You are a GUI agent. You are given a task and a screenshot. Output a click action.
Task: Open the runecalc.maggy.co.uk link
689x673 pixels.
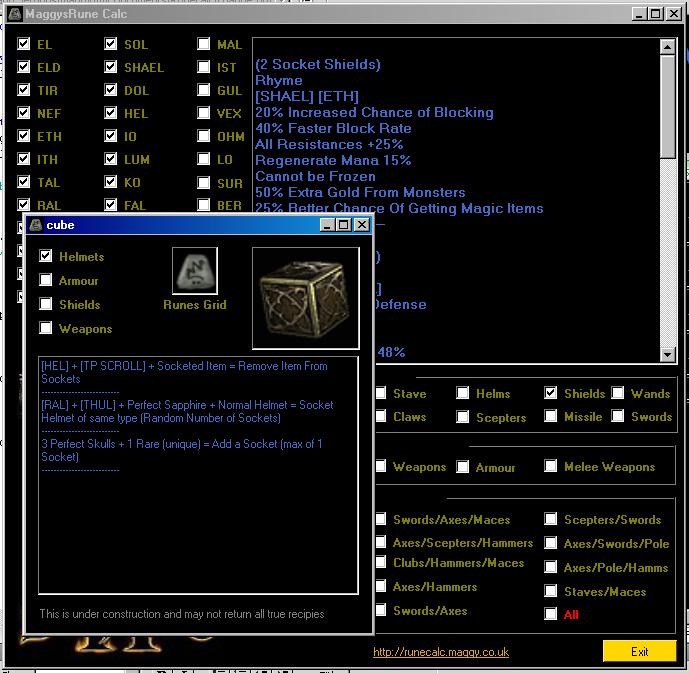tap(440, 652)
